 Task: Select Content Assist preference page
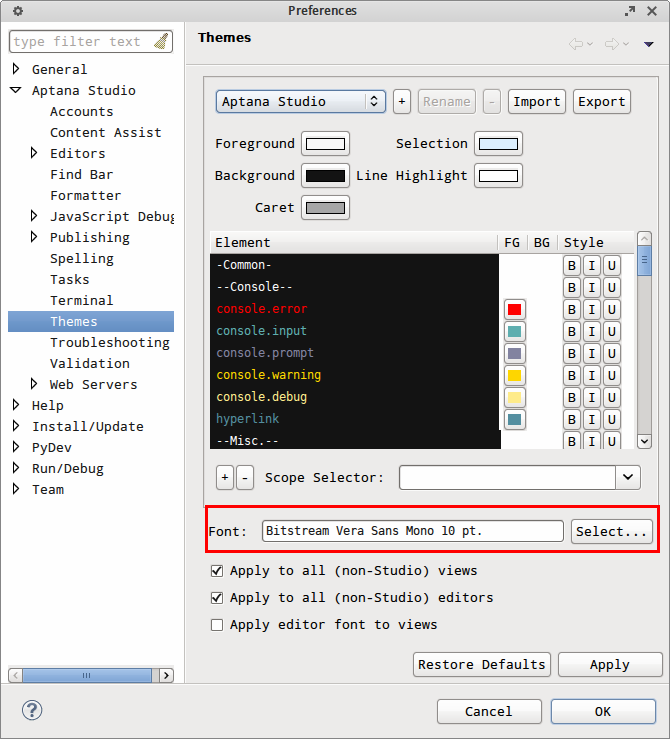pyautogui.click(x=106, y=132)
